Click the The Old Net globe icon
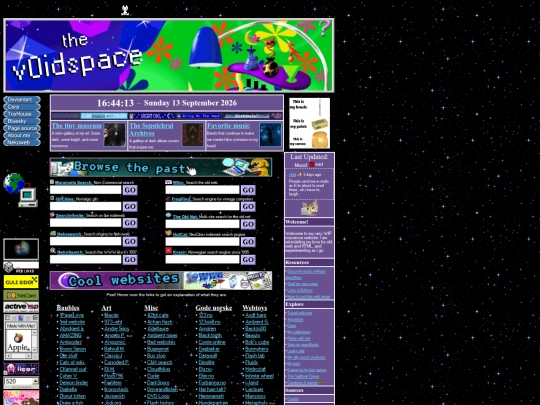 [168, 215]
